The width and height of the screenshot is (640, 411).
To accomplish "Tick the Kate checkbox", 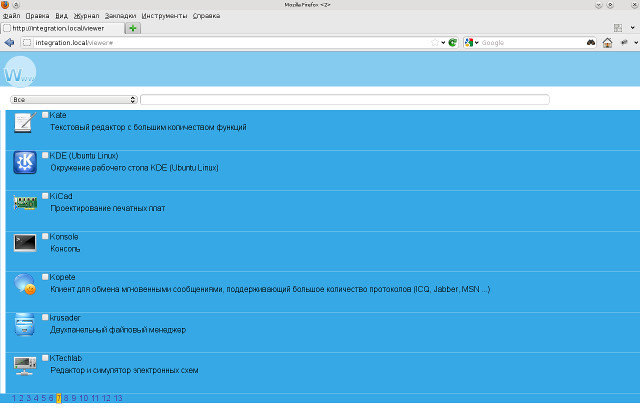I will [x=45, y=115].
